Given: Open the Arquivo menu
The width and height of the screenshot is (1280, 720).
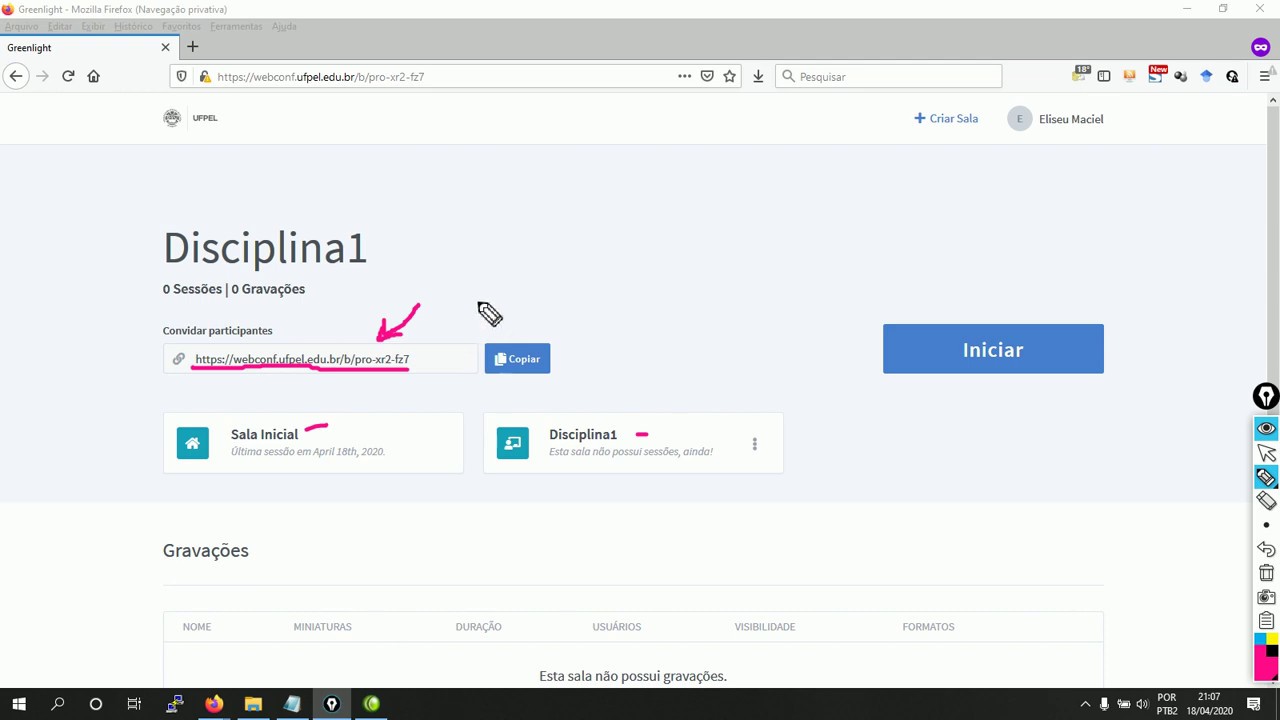Looking at the screenshot, I should point(21,26).
